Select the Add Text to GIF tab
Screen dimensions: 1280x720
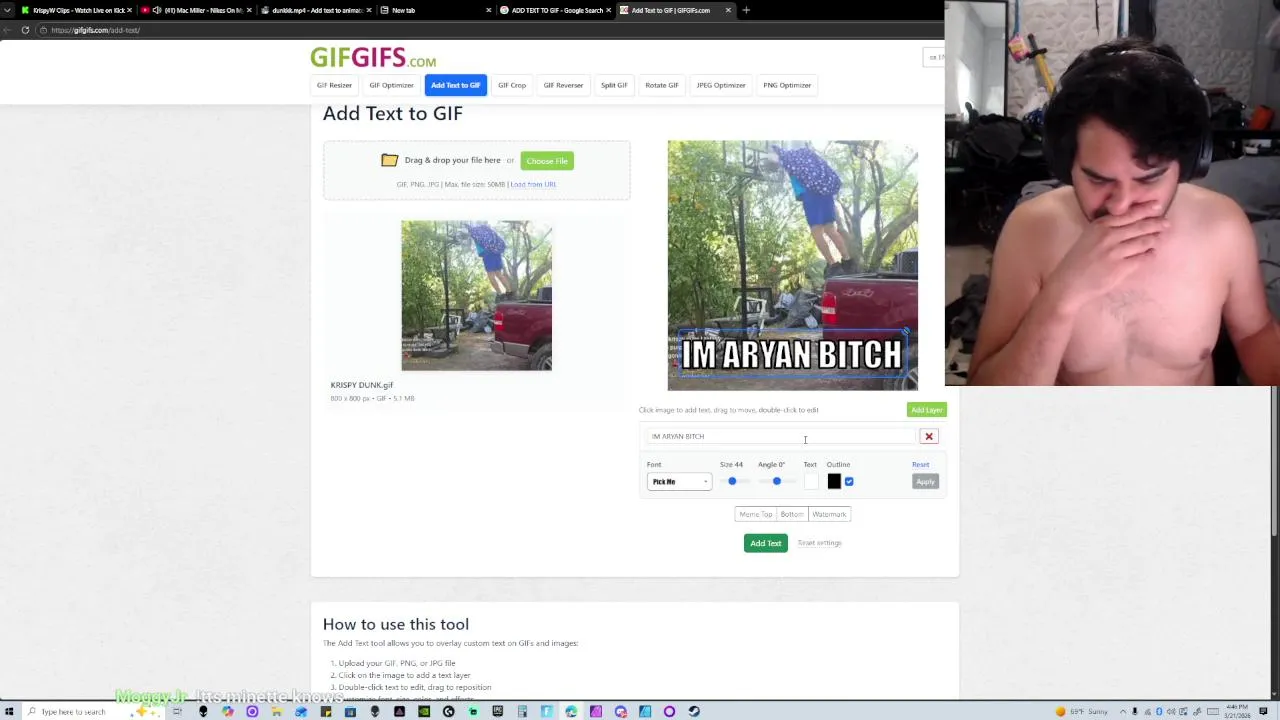pyautogui.click(x=455, y=85)
